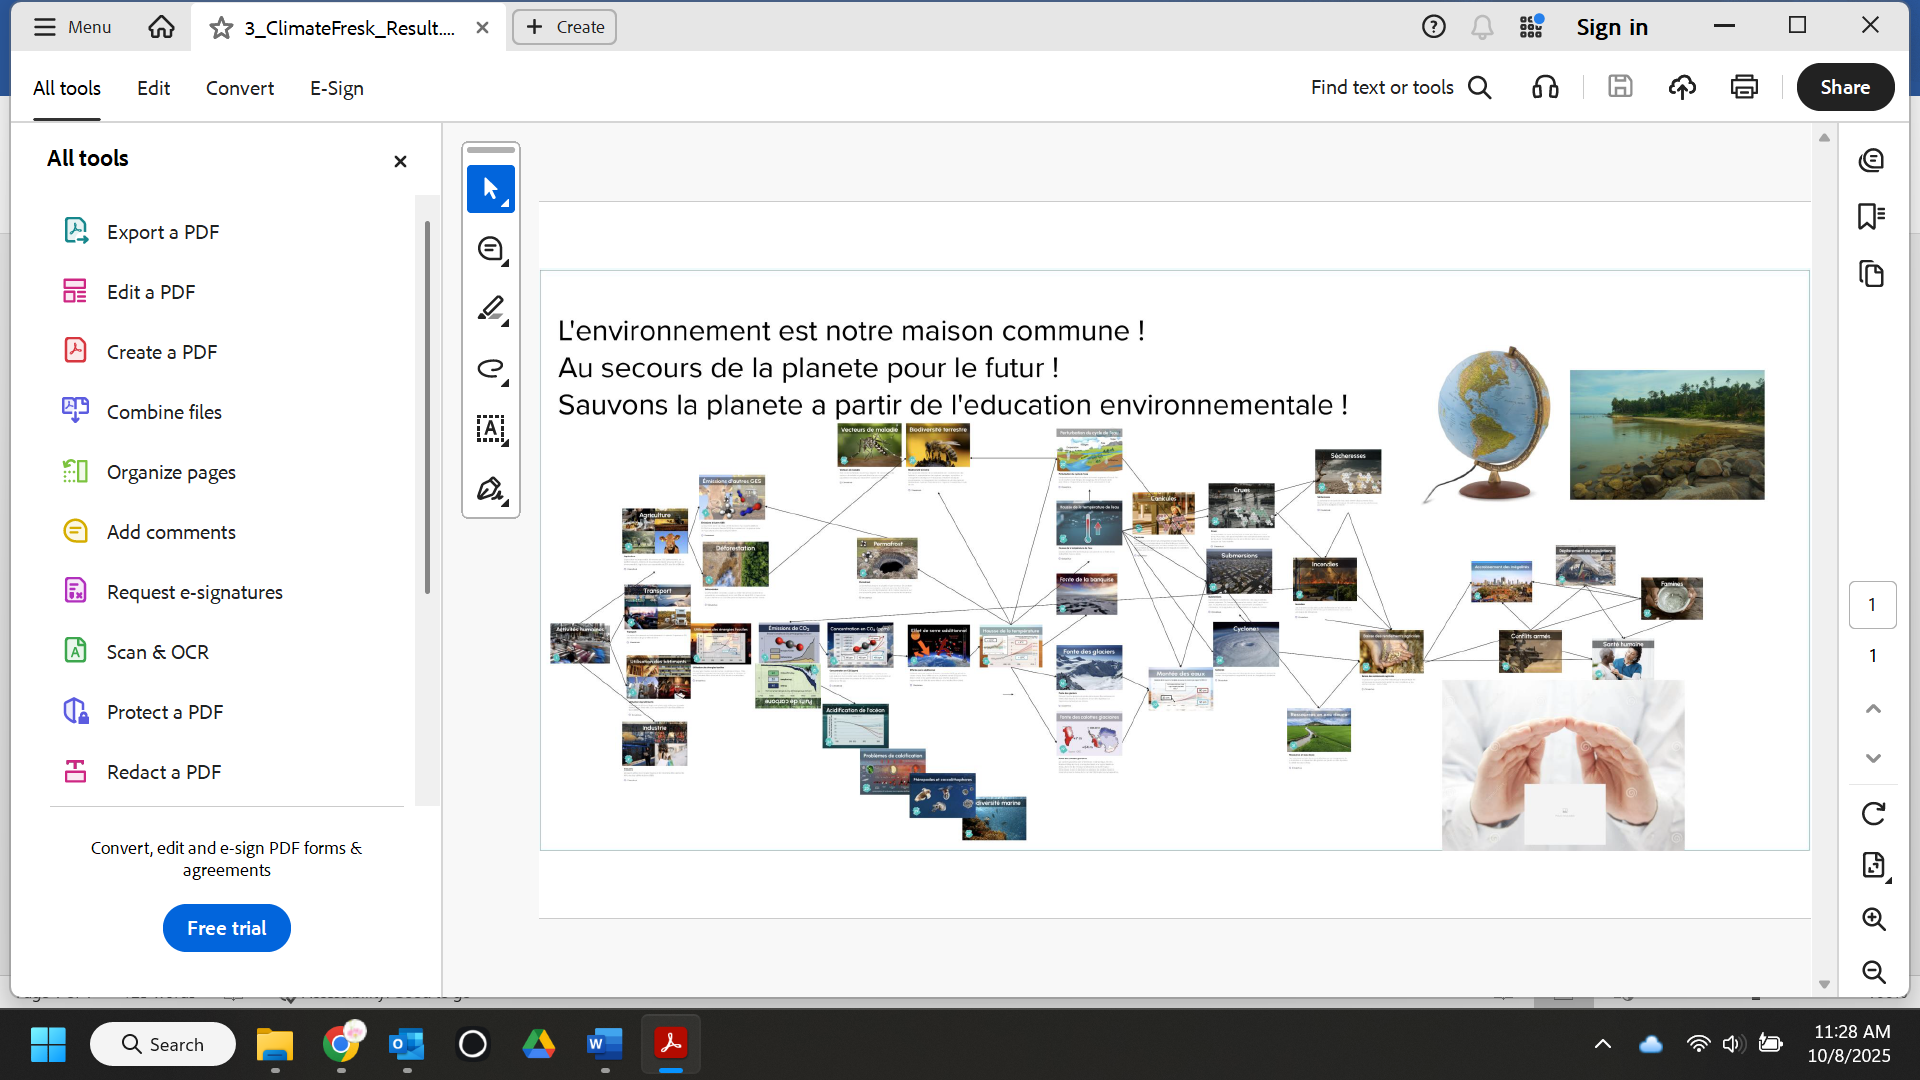This screenshot has height=1080, width=1920.
Task: Click the rotate page clockwise icon
Action: tap(1873, 814)
